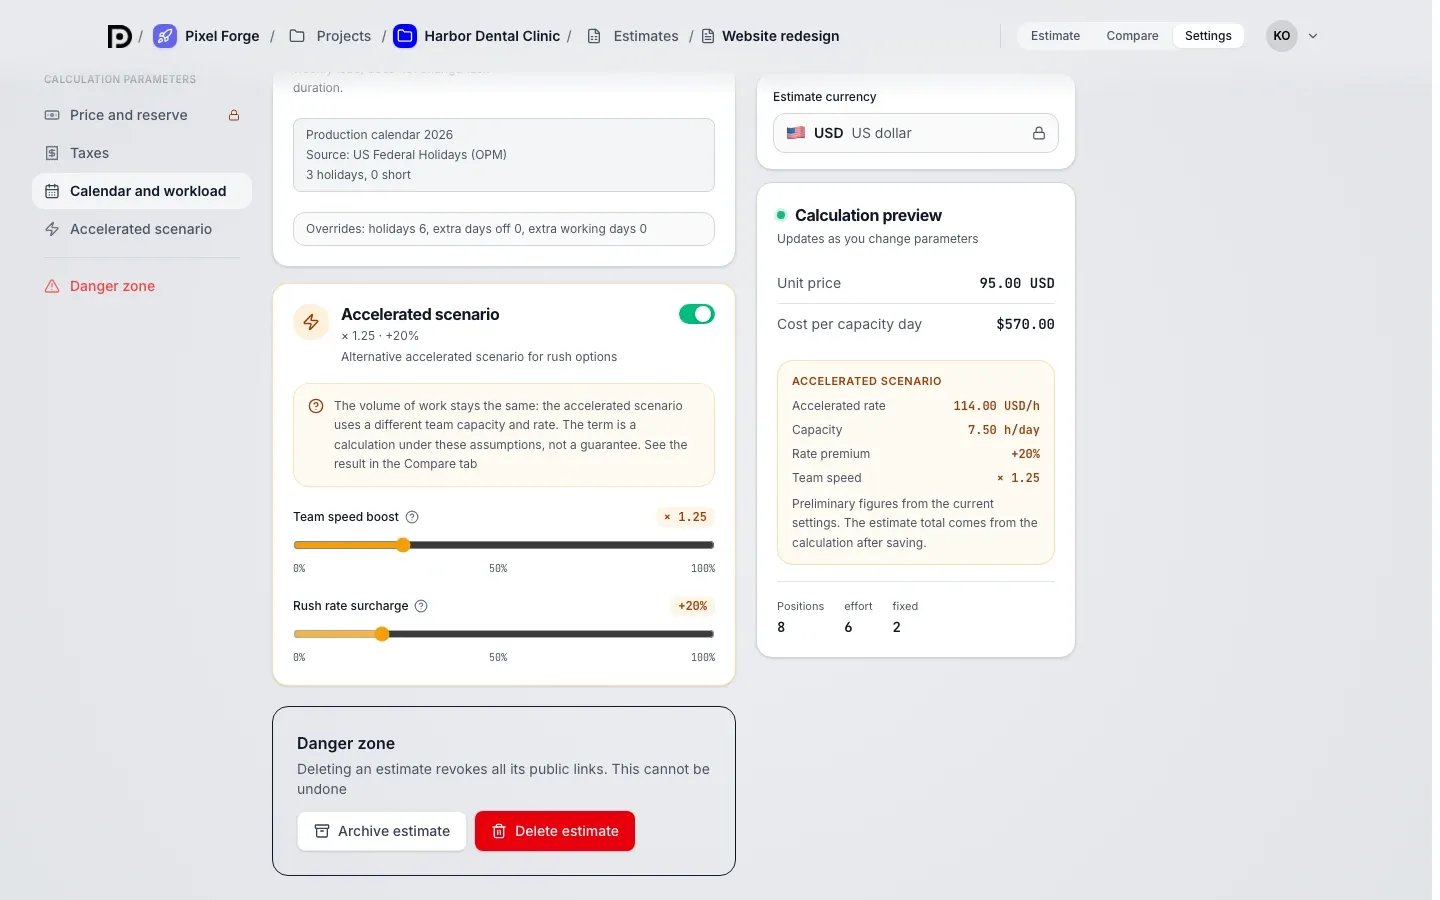Open Harbor Dental Clinic breadcrumb link

coord(492,36)
